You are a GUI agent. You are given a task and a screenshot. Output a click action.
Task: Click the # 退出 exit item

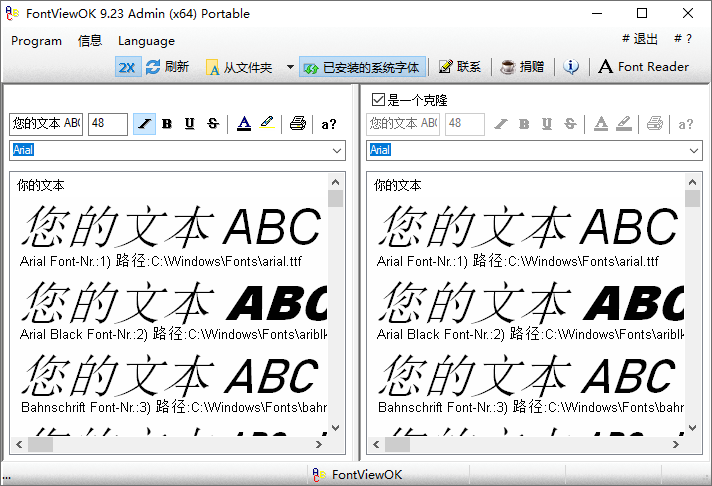(639, 39)
